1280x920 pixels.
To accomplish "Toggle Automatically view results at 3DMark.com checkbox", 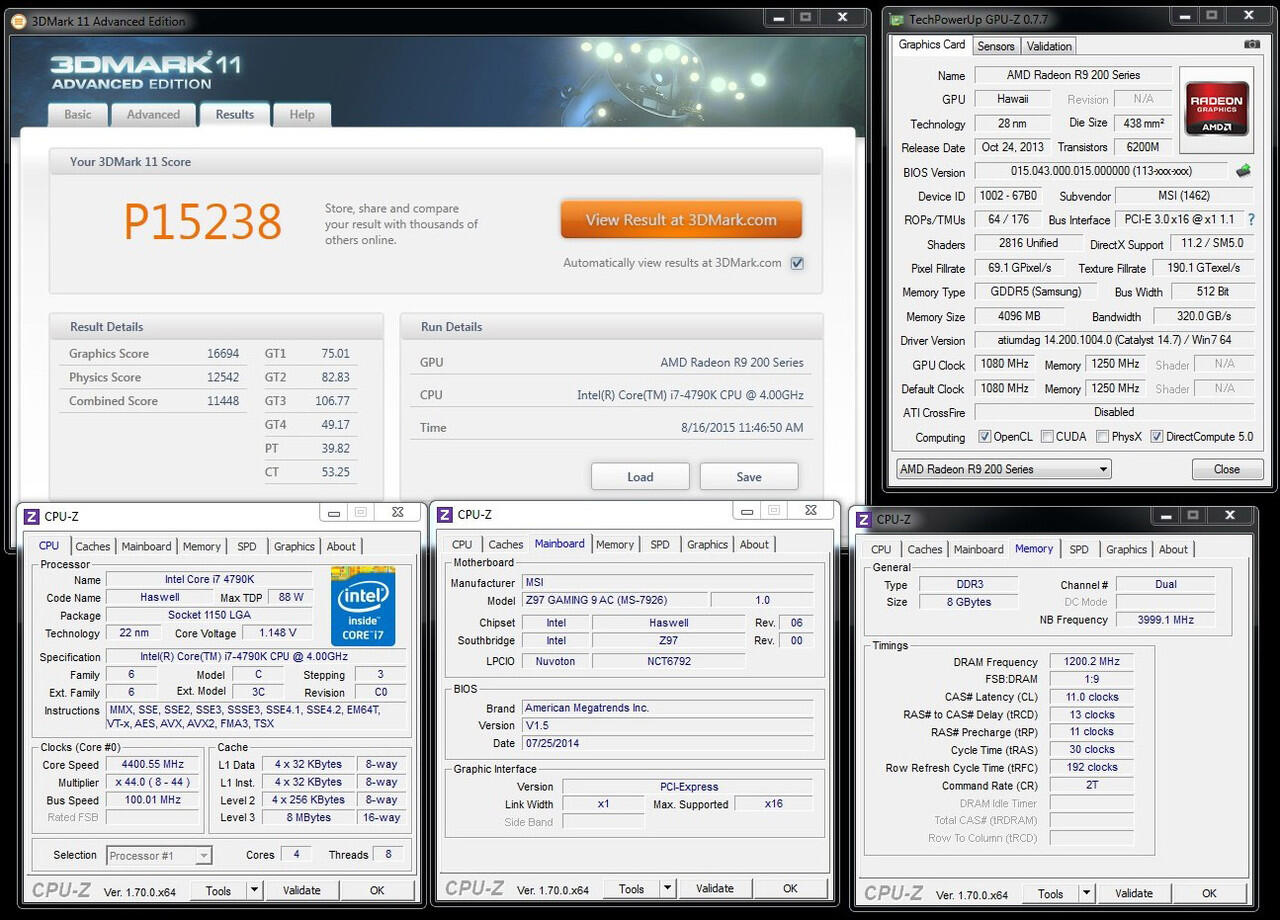I will 797,263.
